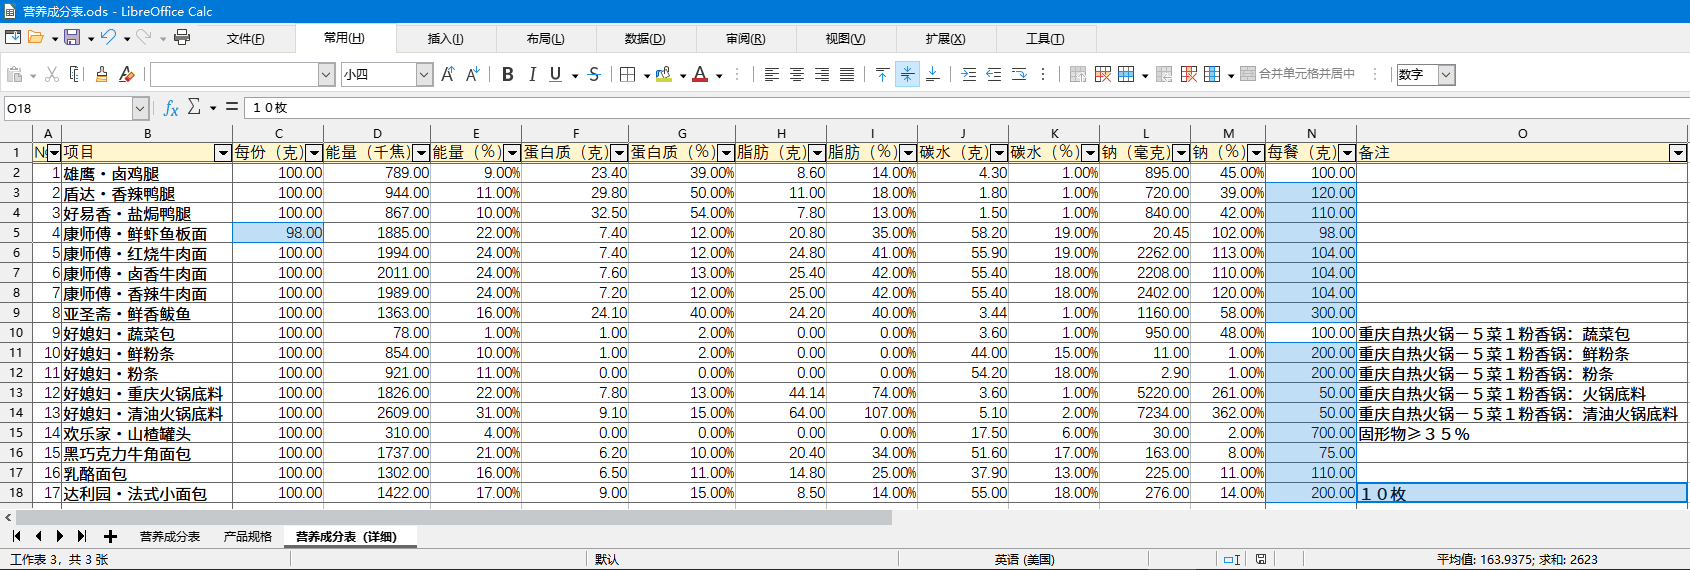This screenshot has height=570, width=1690.
Task: Click the Delete Columns icon
Action: (x=1189, y=74)
